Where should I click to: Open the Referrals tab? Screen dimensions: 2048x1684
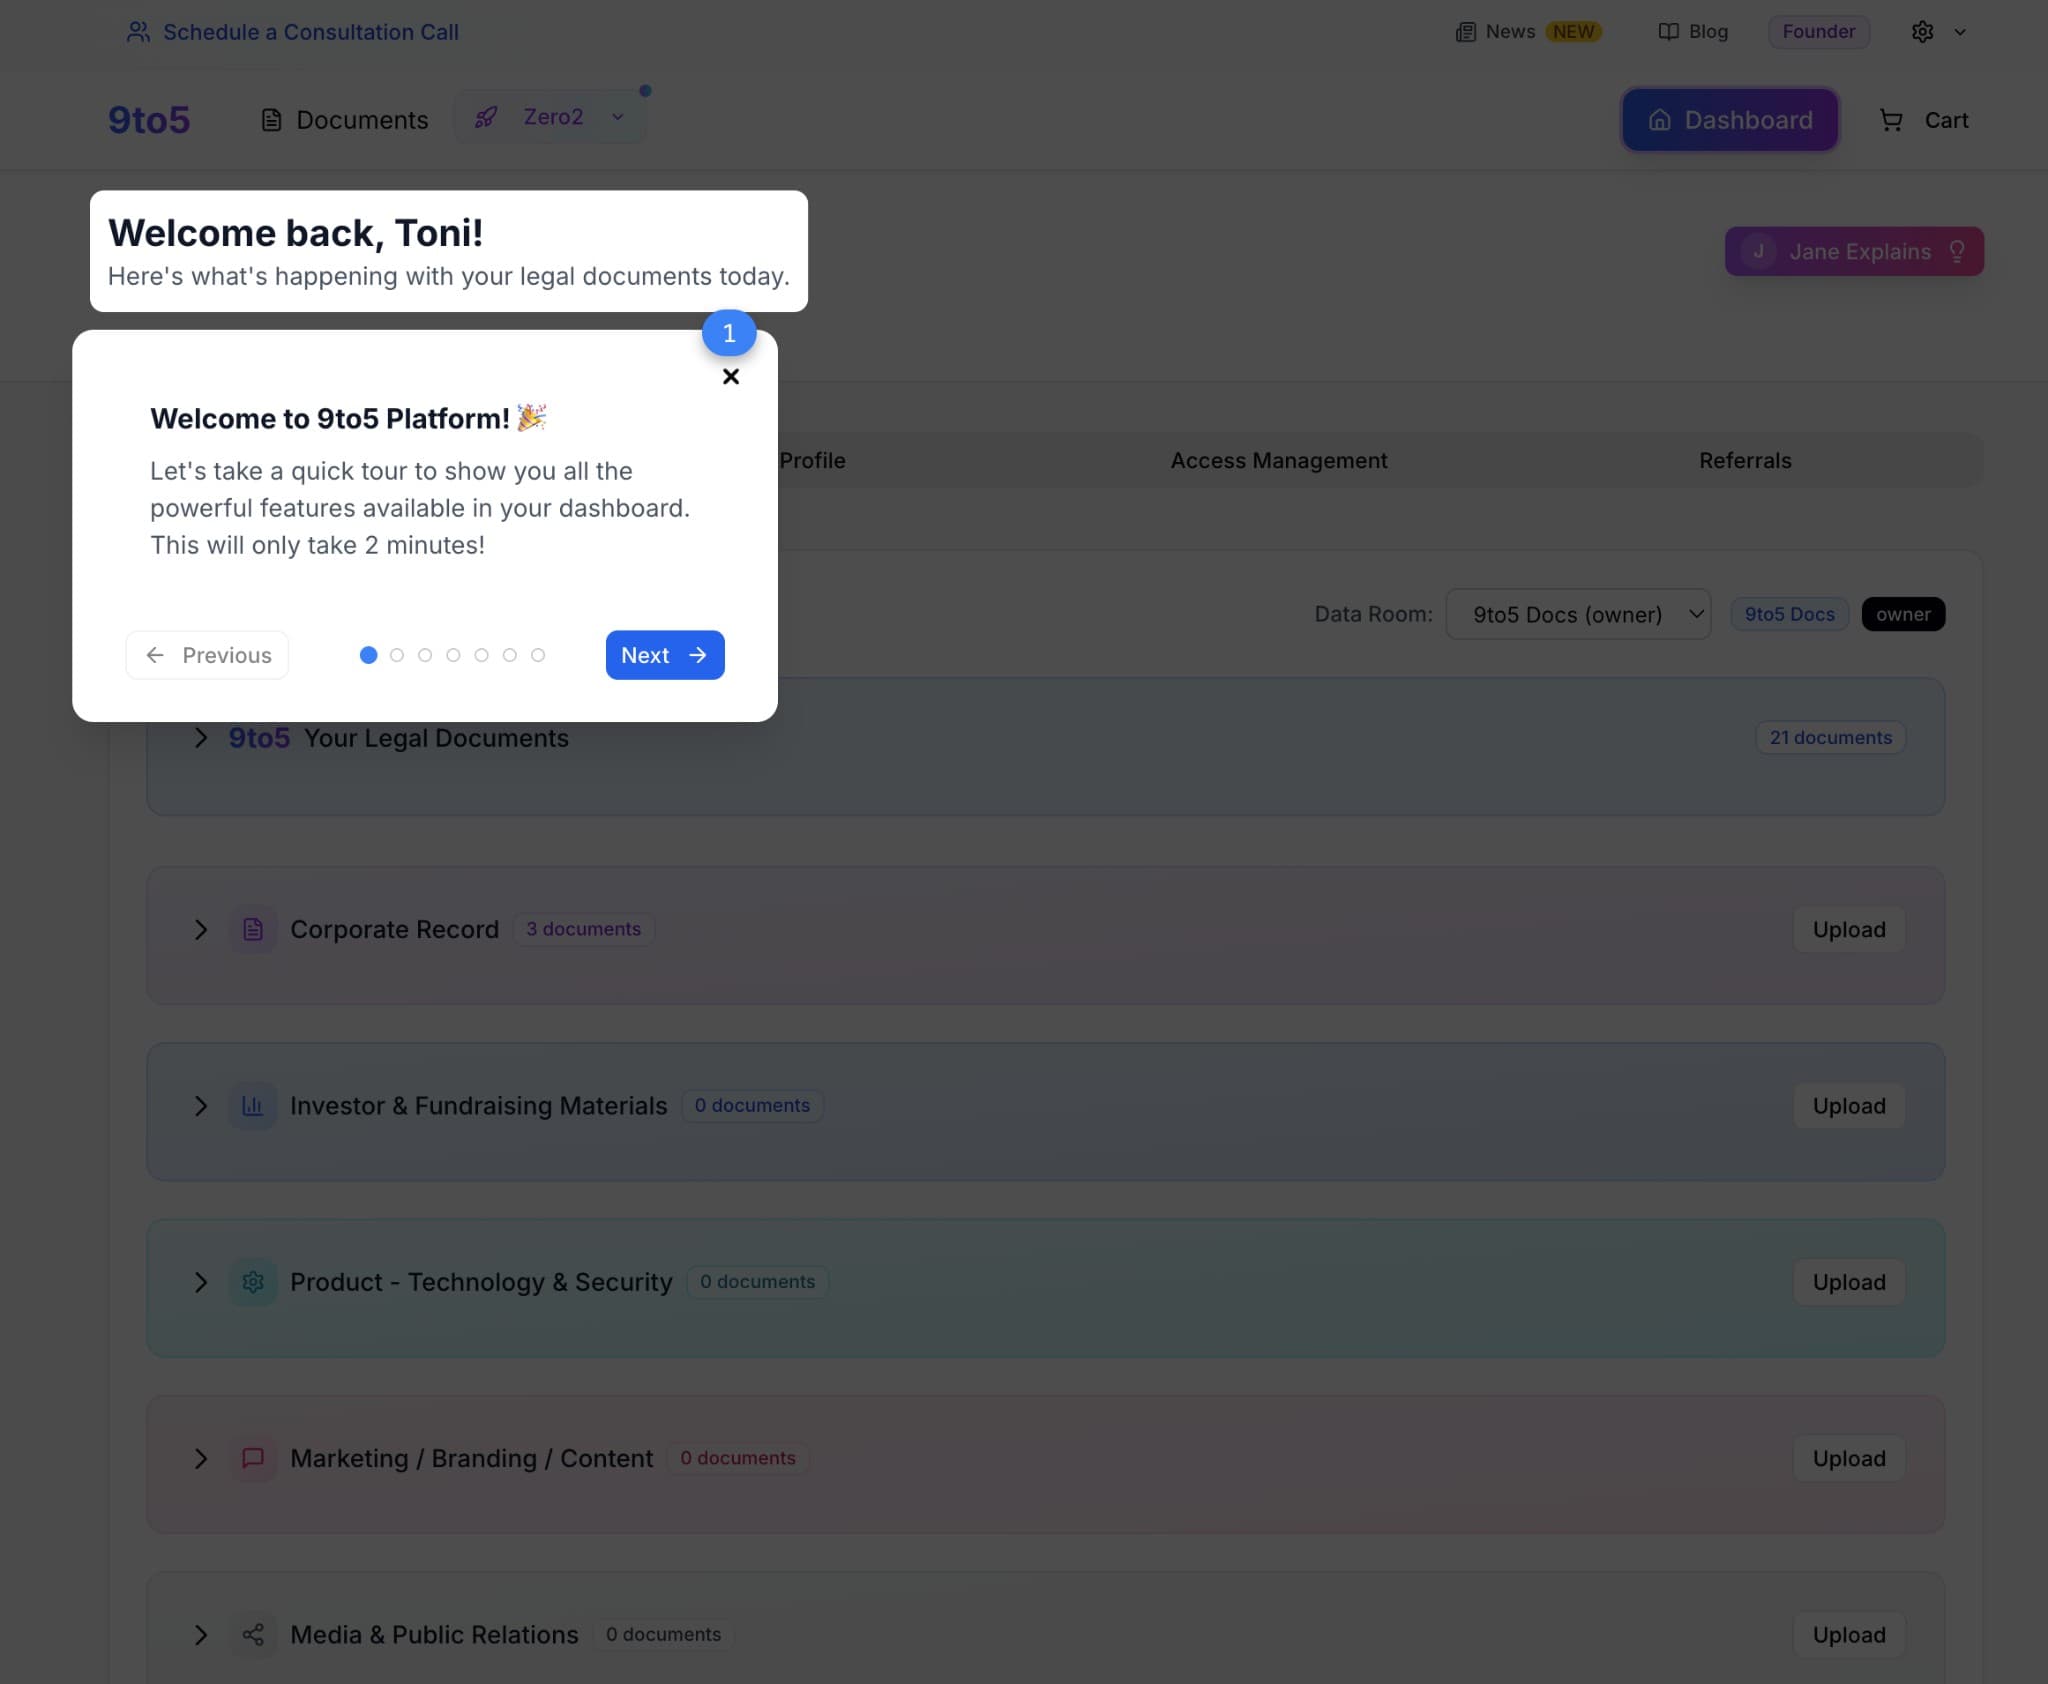point(1744,460)
